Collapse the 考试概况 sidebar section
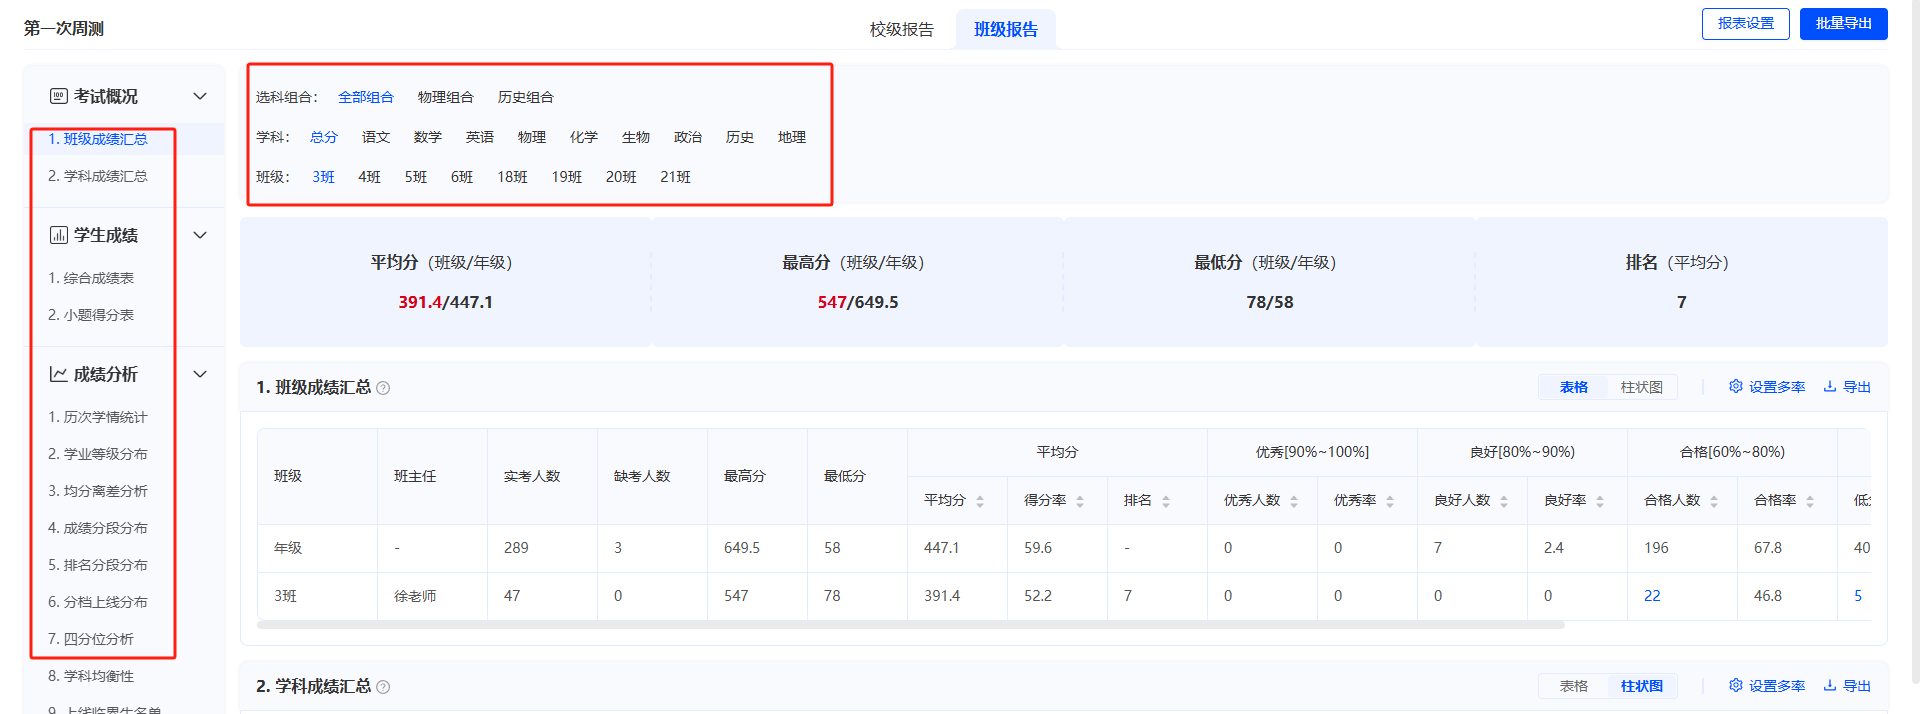1920x714 pixels. pos(200,96)
